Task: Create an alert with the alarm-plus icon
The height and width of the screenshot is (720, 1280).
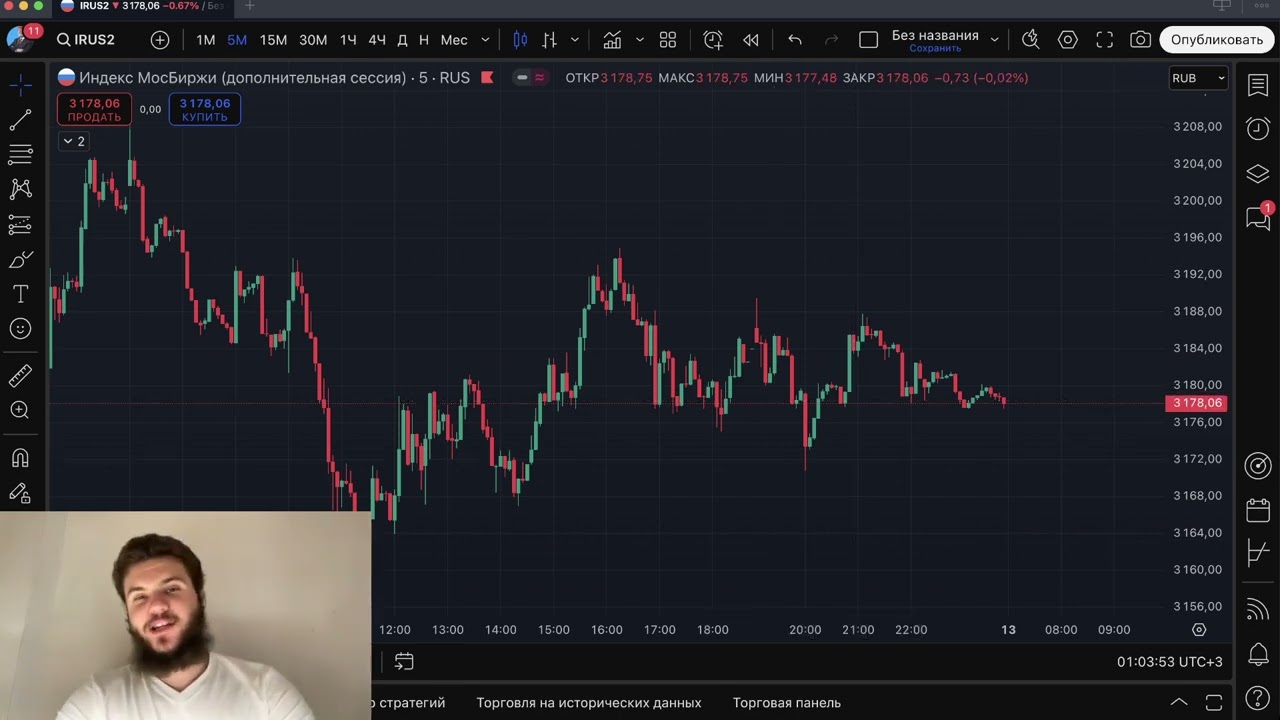Action: pyautogui.click(x=713, y=40)
